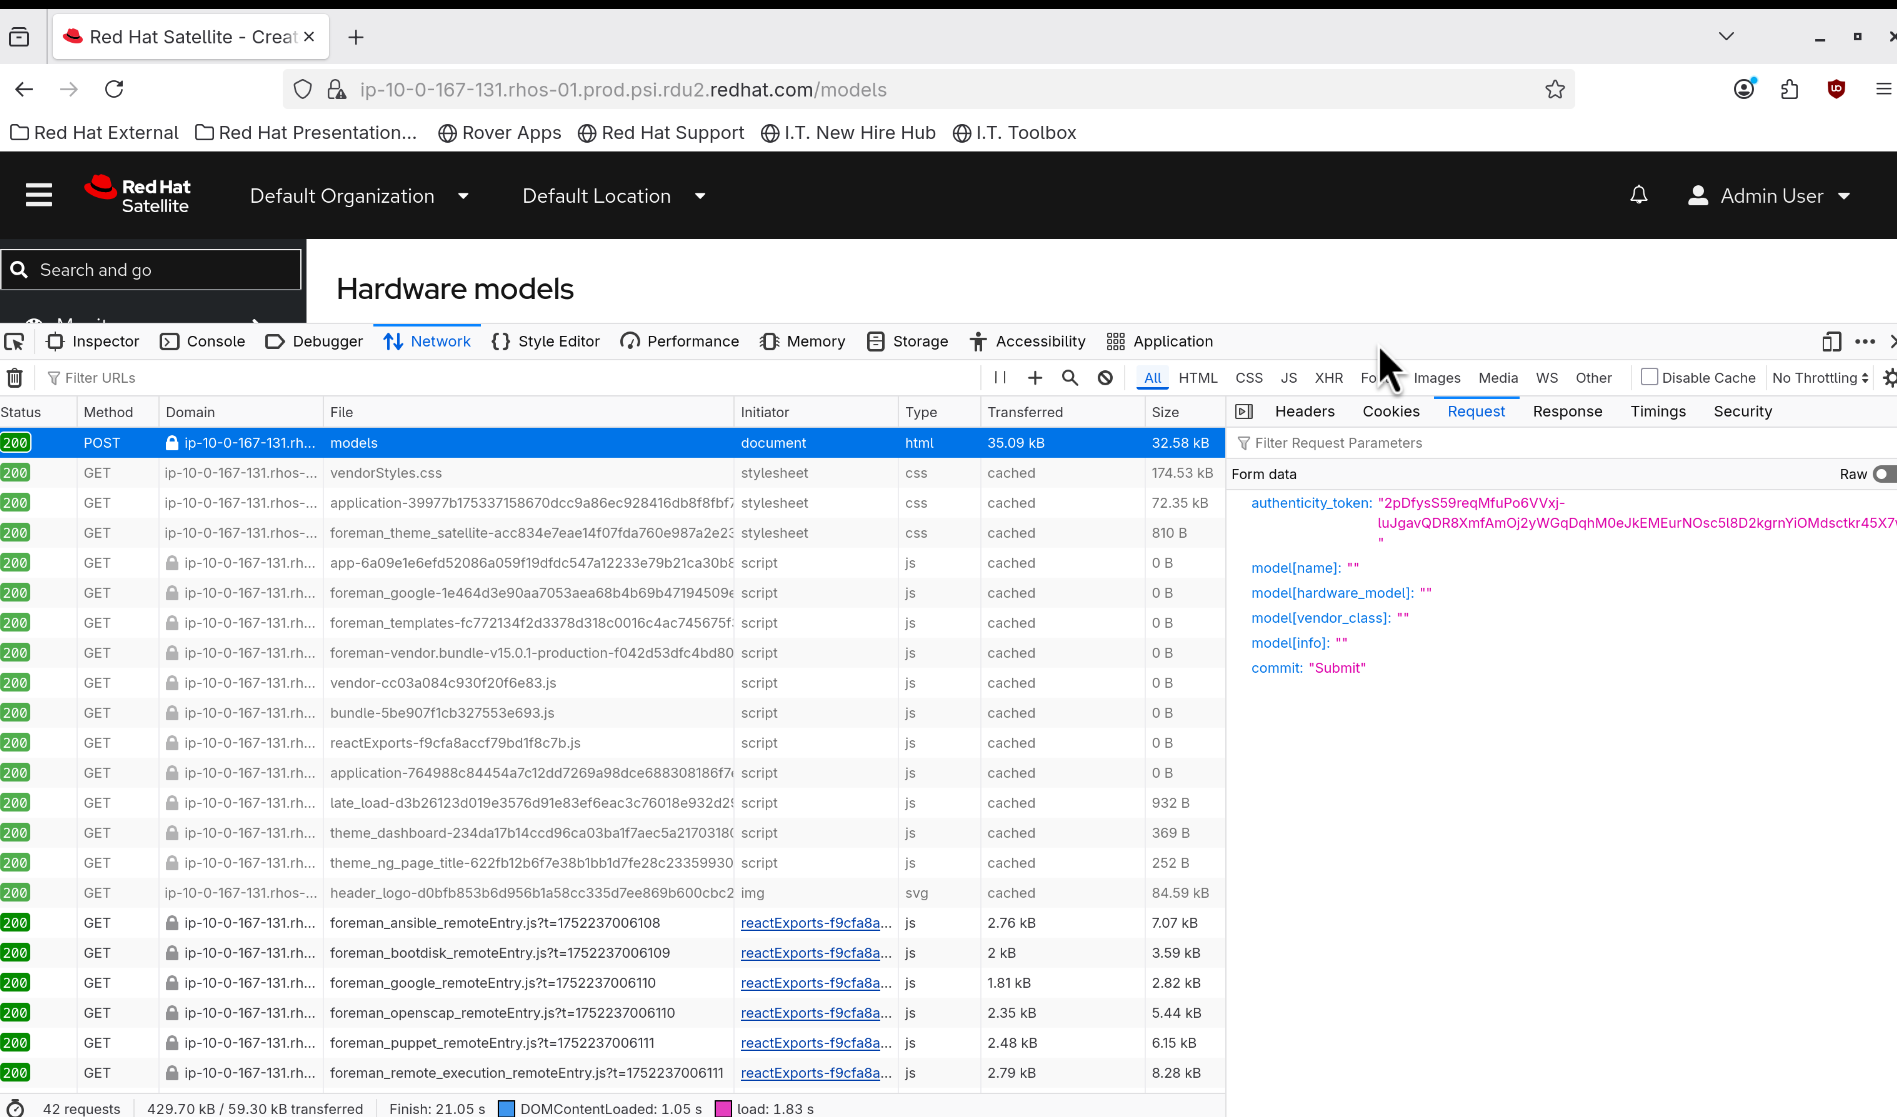This screenshot has width=1897, height=1117.
Task: Open network search magnifier icon
Action: tap(1070, 378)
